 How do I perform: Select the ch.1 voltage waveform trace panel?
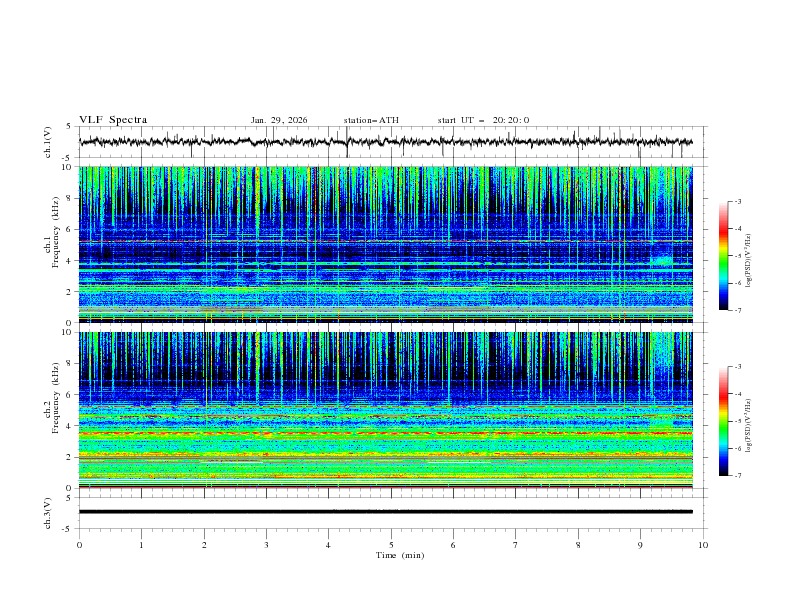click(390, 142)
